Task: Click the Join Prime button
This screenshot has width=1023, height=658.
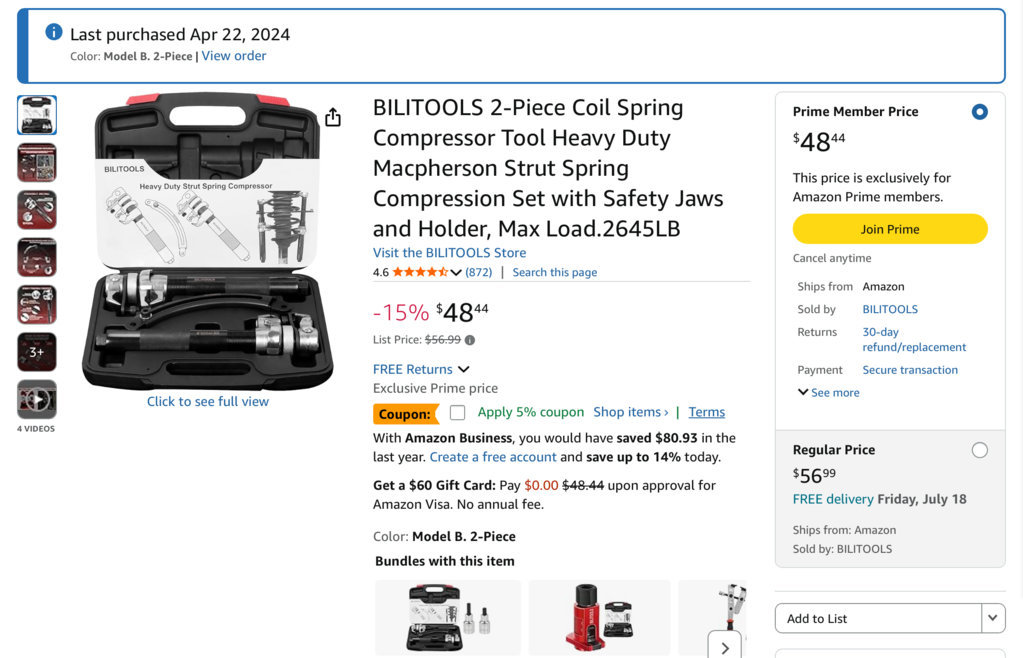Action: [x=890, y=229]
